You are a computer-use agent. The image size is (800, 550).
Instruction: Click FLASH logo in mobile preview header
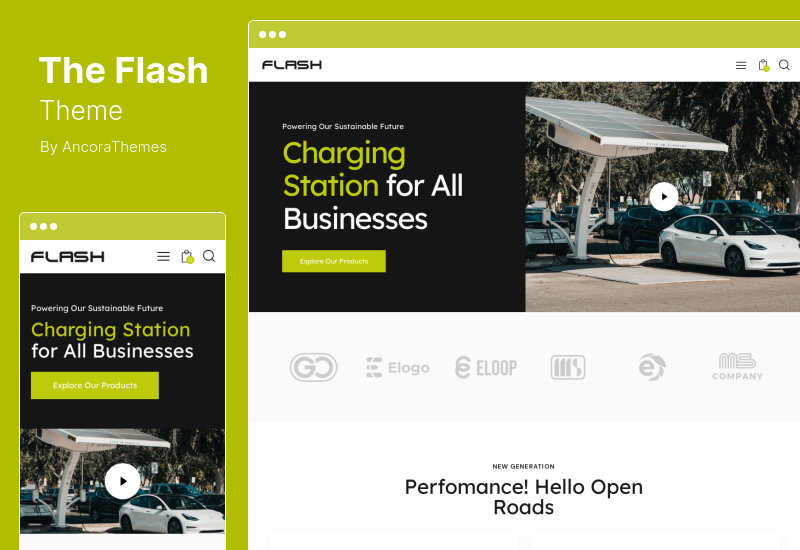68,257
